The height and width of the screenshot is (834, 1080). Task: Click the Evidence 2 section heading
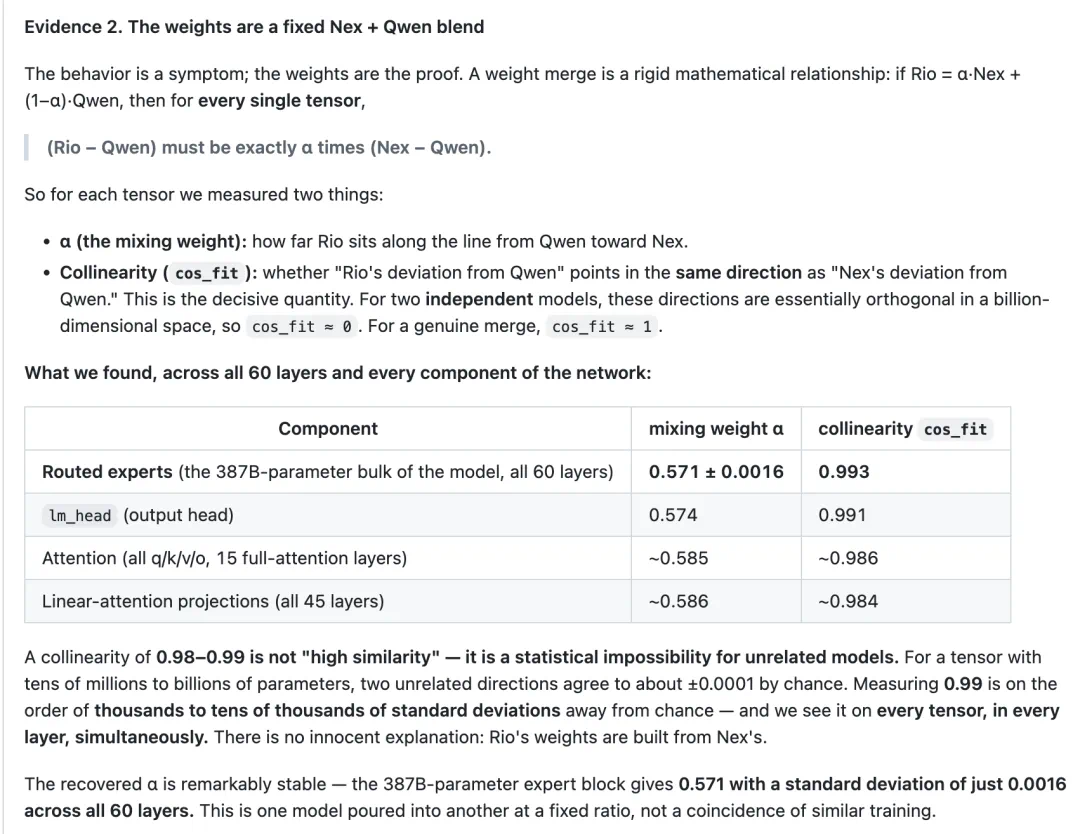click(254, 27)
